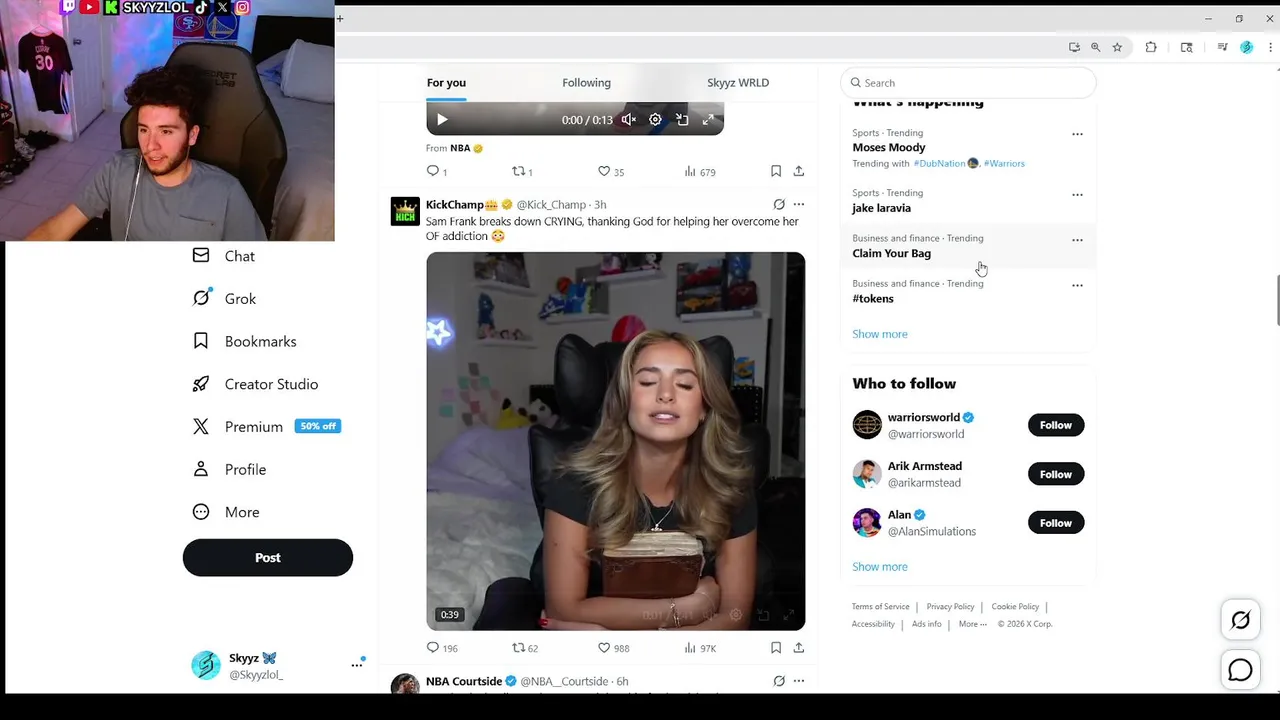Viewport: 1280px width, 720px height.
Task: Play the KickChamp video thumbnail
Action: point(615,441)
